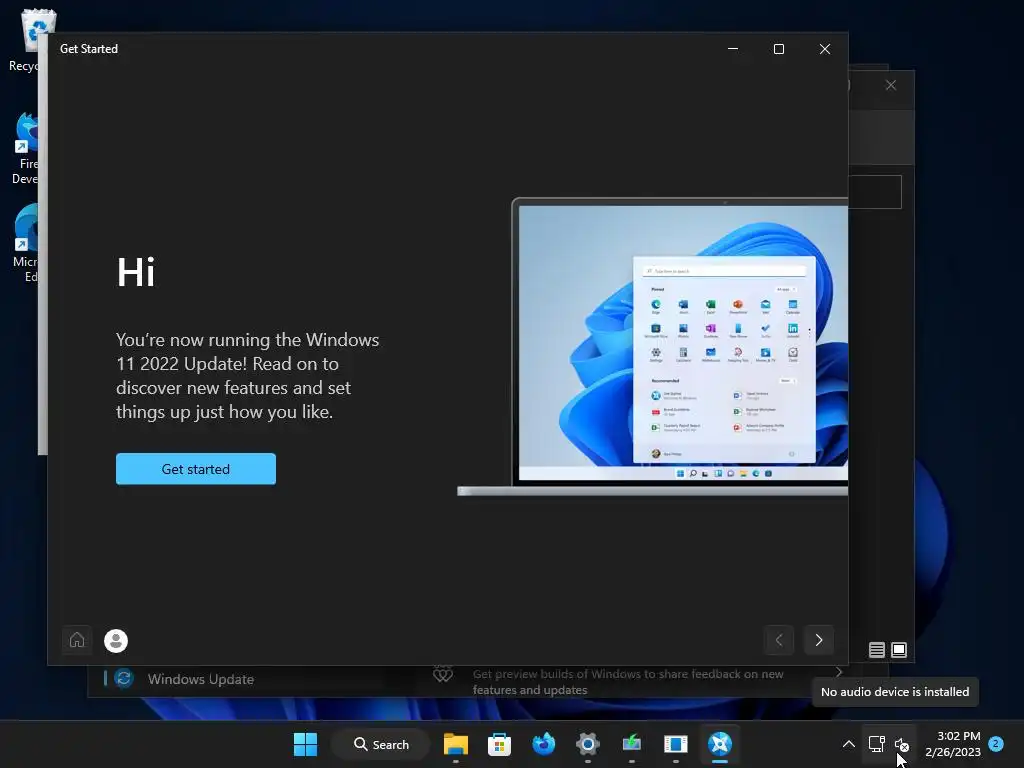Select the Firefox Developer desktop shortcut
The image size is (1024, 768).
(26, 148)
